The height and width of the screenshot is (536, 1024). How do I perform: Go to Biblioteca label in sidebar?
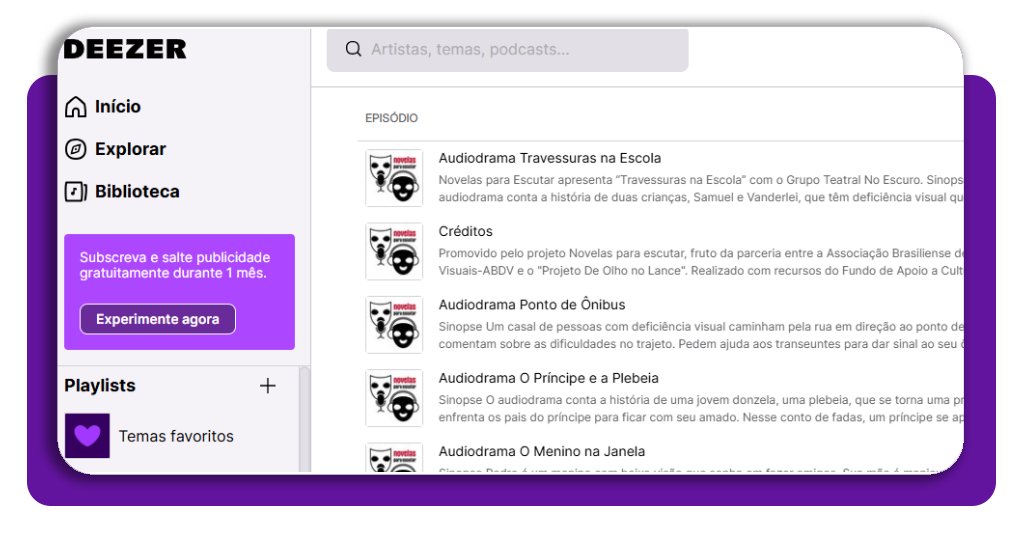(x=137, y=192)
